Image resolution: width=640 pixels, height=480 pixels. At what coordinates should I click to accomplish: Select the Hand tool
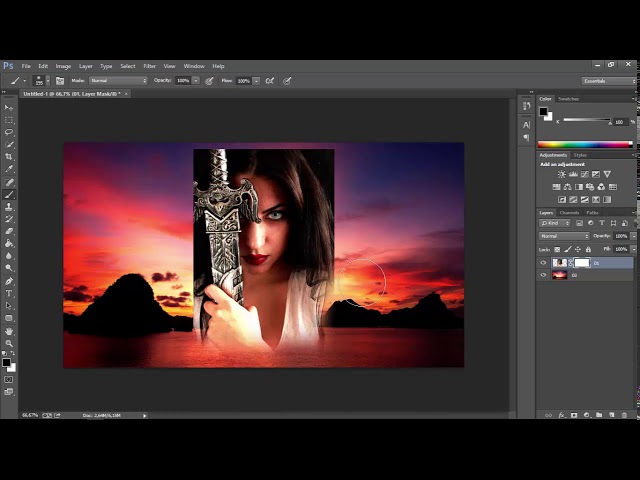click(9, 330)
